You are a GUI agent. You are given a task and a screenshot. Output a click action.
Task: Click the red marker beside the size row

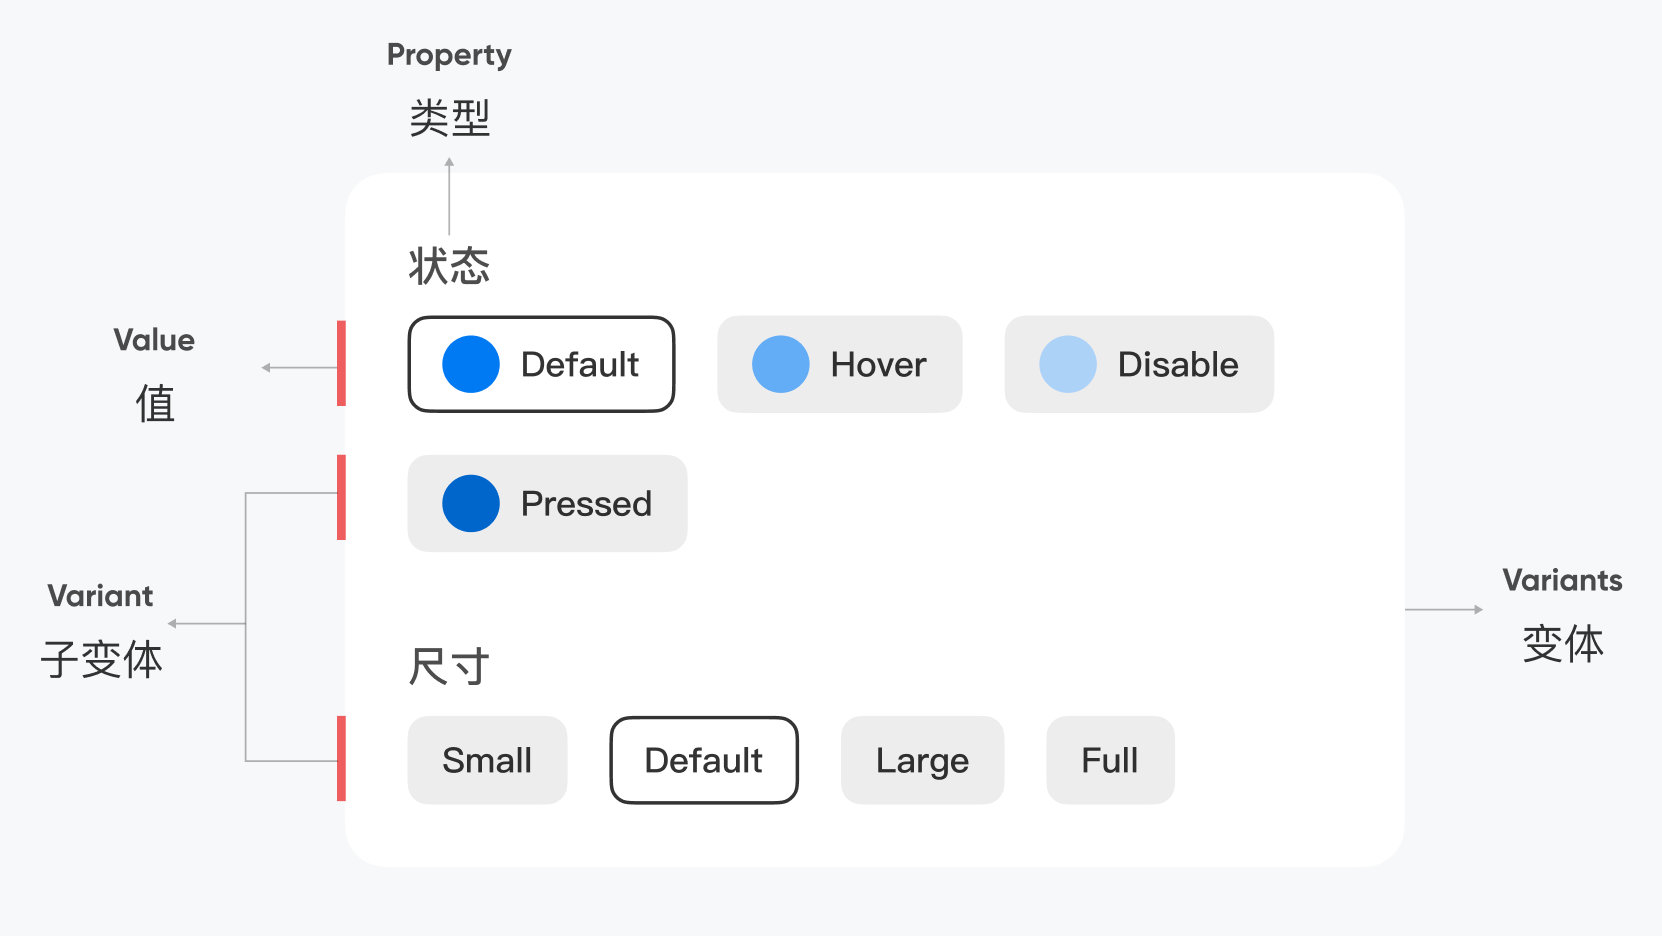[x=341, y=758]
